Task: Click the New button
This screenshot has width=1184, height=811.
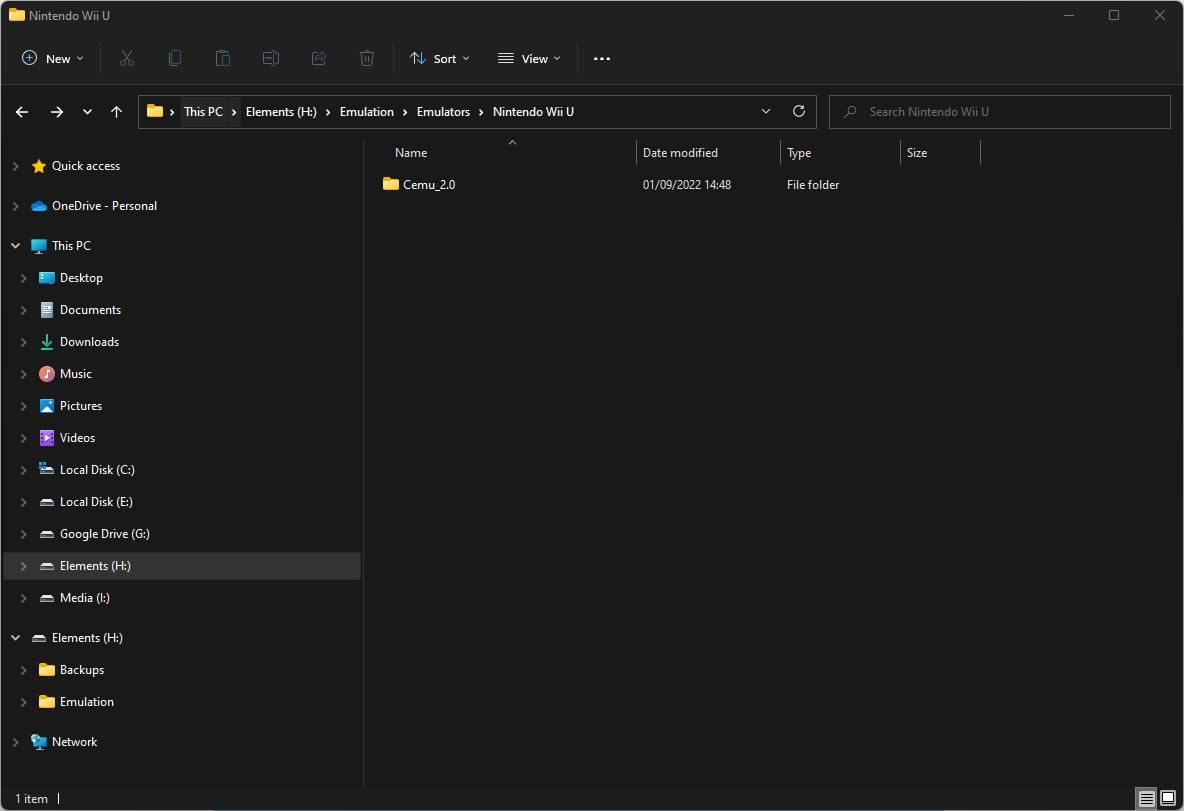Action: click(53, 59)
